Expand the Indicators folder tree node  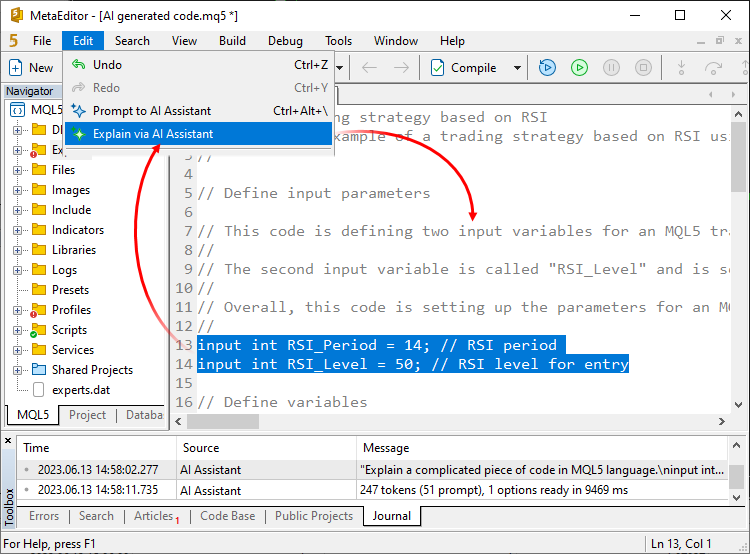point(18,230)
